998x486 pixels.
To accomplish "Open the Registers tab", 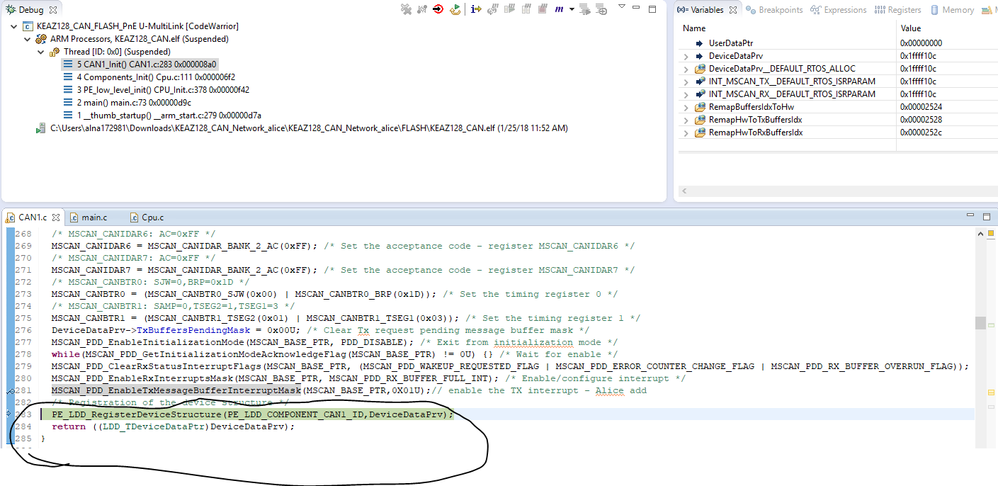I will [897, 10].
